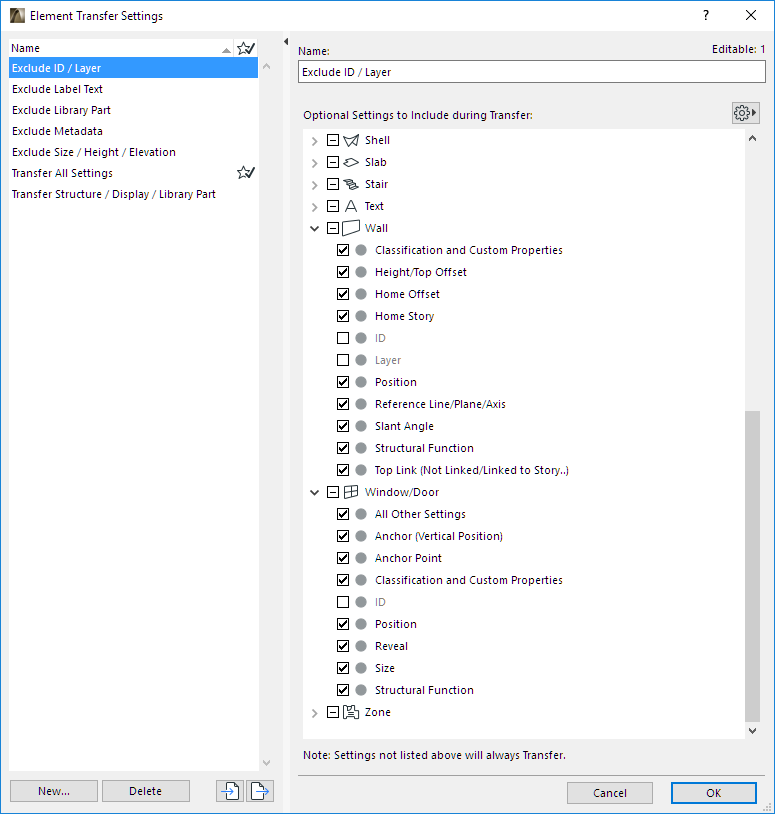Enable the Layer checkbox under Wall
775x814 pixels.
point(343,360)
